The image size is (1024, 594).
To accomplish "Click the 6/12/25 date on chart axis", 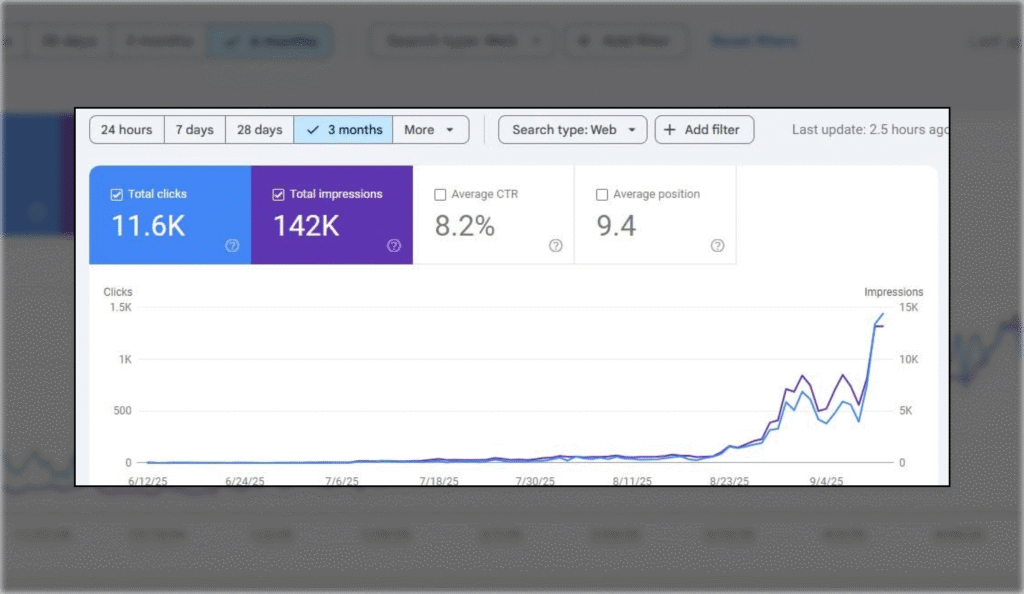I will [x=147, y=481].
